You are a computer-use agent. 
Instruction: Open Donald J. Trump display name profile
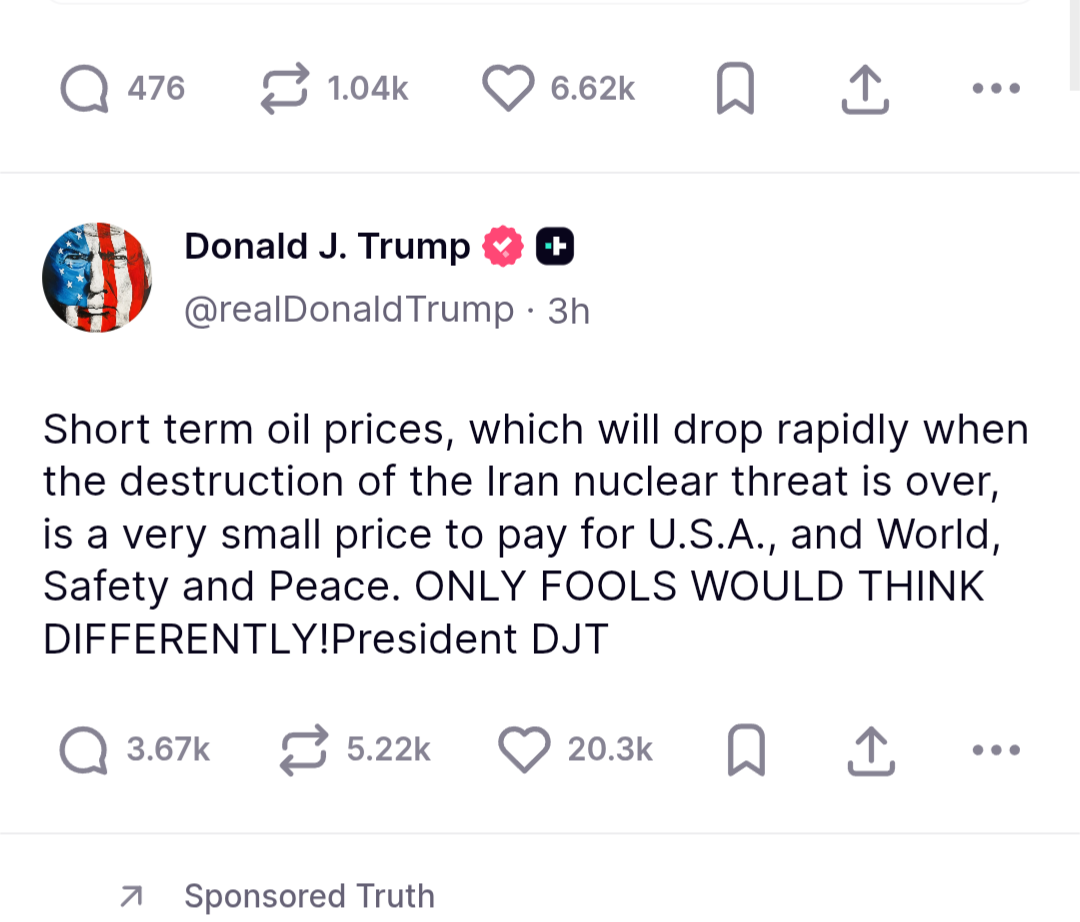tap(327, 246)
